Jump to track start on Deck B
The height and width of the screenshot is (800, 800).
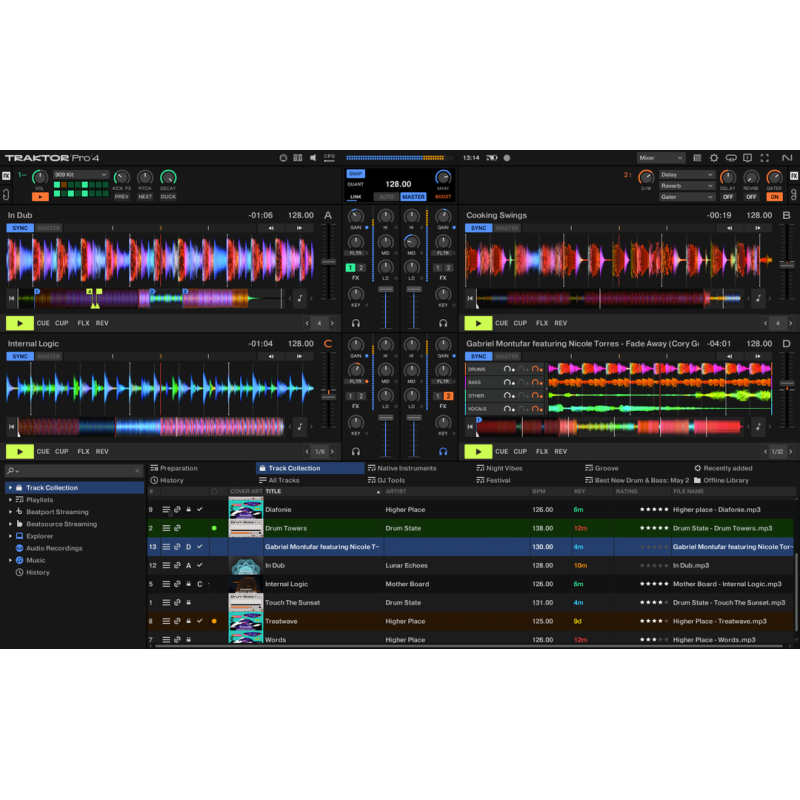pyautogui.click(x=470, y=298)
